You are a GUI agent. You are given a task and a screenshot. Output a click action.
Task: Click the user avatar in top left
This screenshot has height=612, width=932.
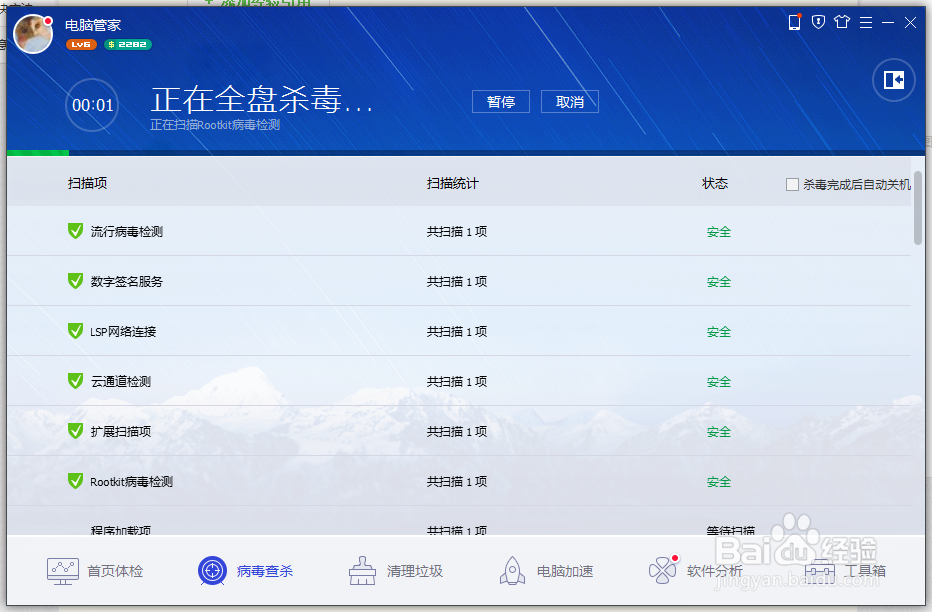click(x=33, y=34)
